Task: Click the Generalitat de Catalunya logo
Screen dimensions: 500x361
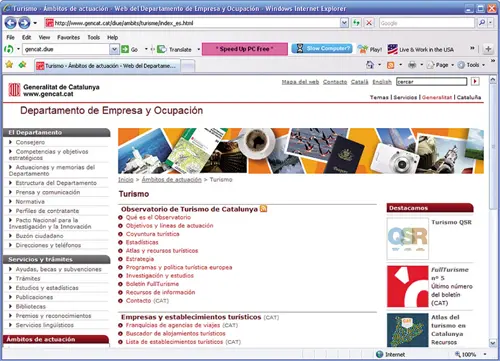Action: coord(14,90)
